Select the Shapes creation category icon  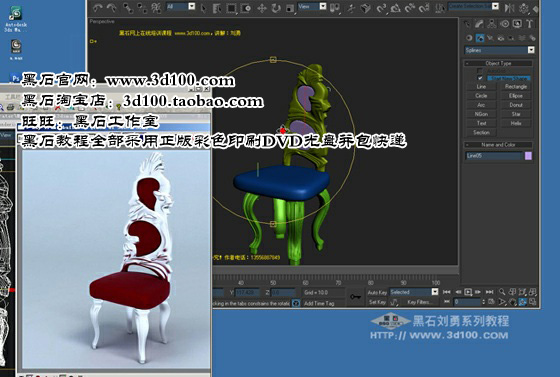point(480,38)
